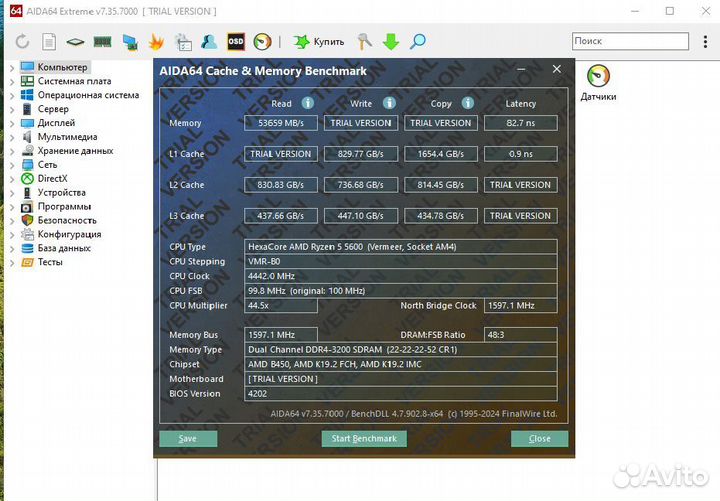Expand the Системная плата tree node

point(12,81)
